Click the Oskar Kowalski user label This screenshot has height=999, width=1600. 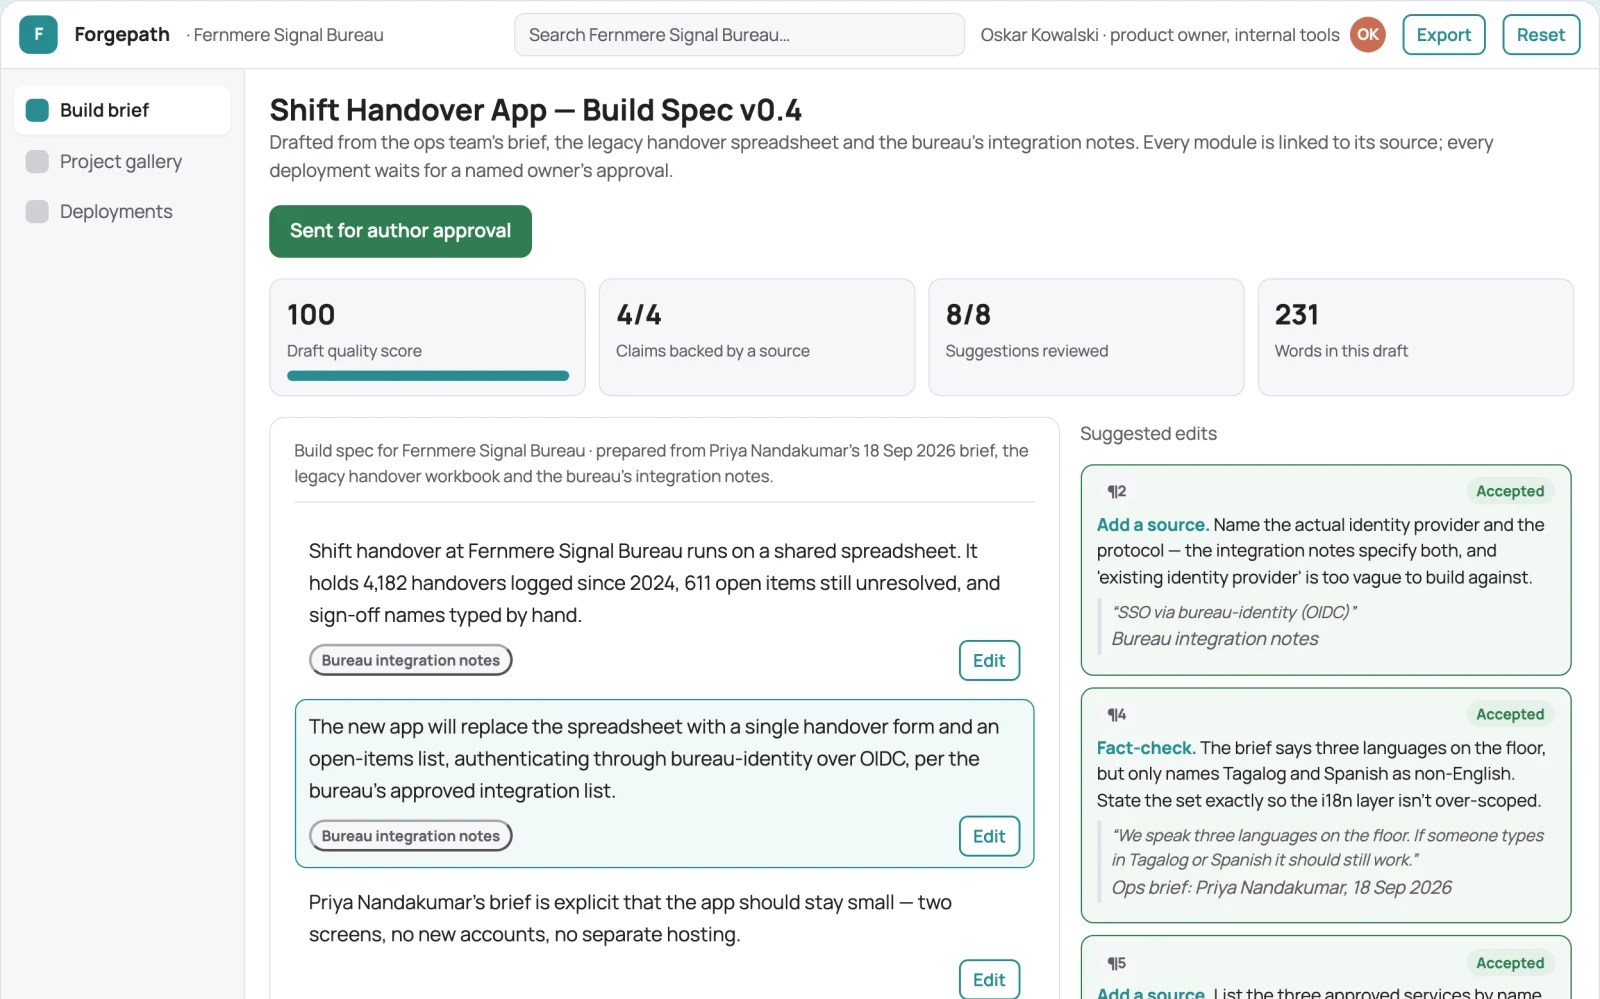tap(1160, 35)
